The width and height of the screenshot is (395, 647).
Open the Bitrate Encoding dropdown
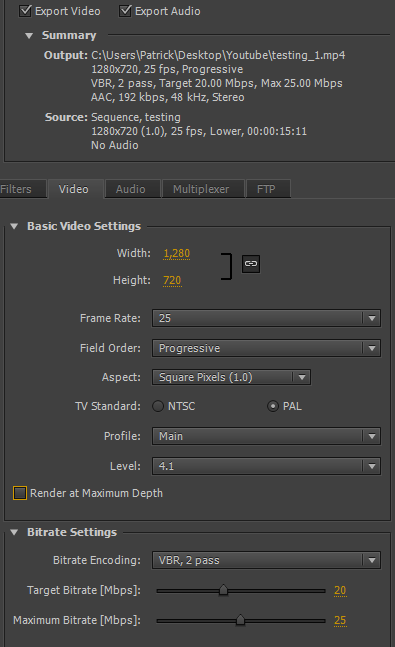(x=266, y=560)
